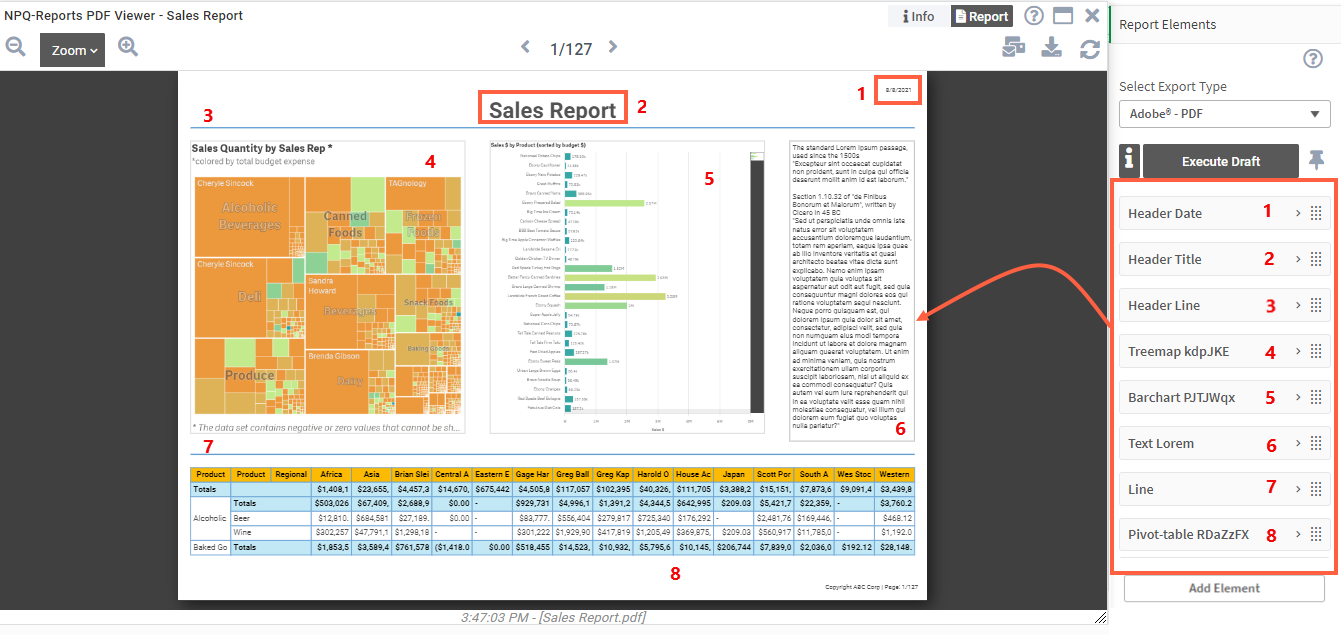Click drag handle of Header Date
This screenshot has height=635, width=1341.
[1316, 213]
